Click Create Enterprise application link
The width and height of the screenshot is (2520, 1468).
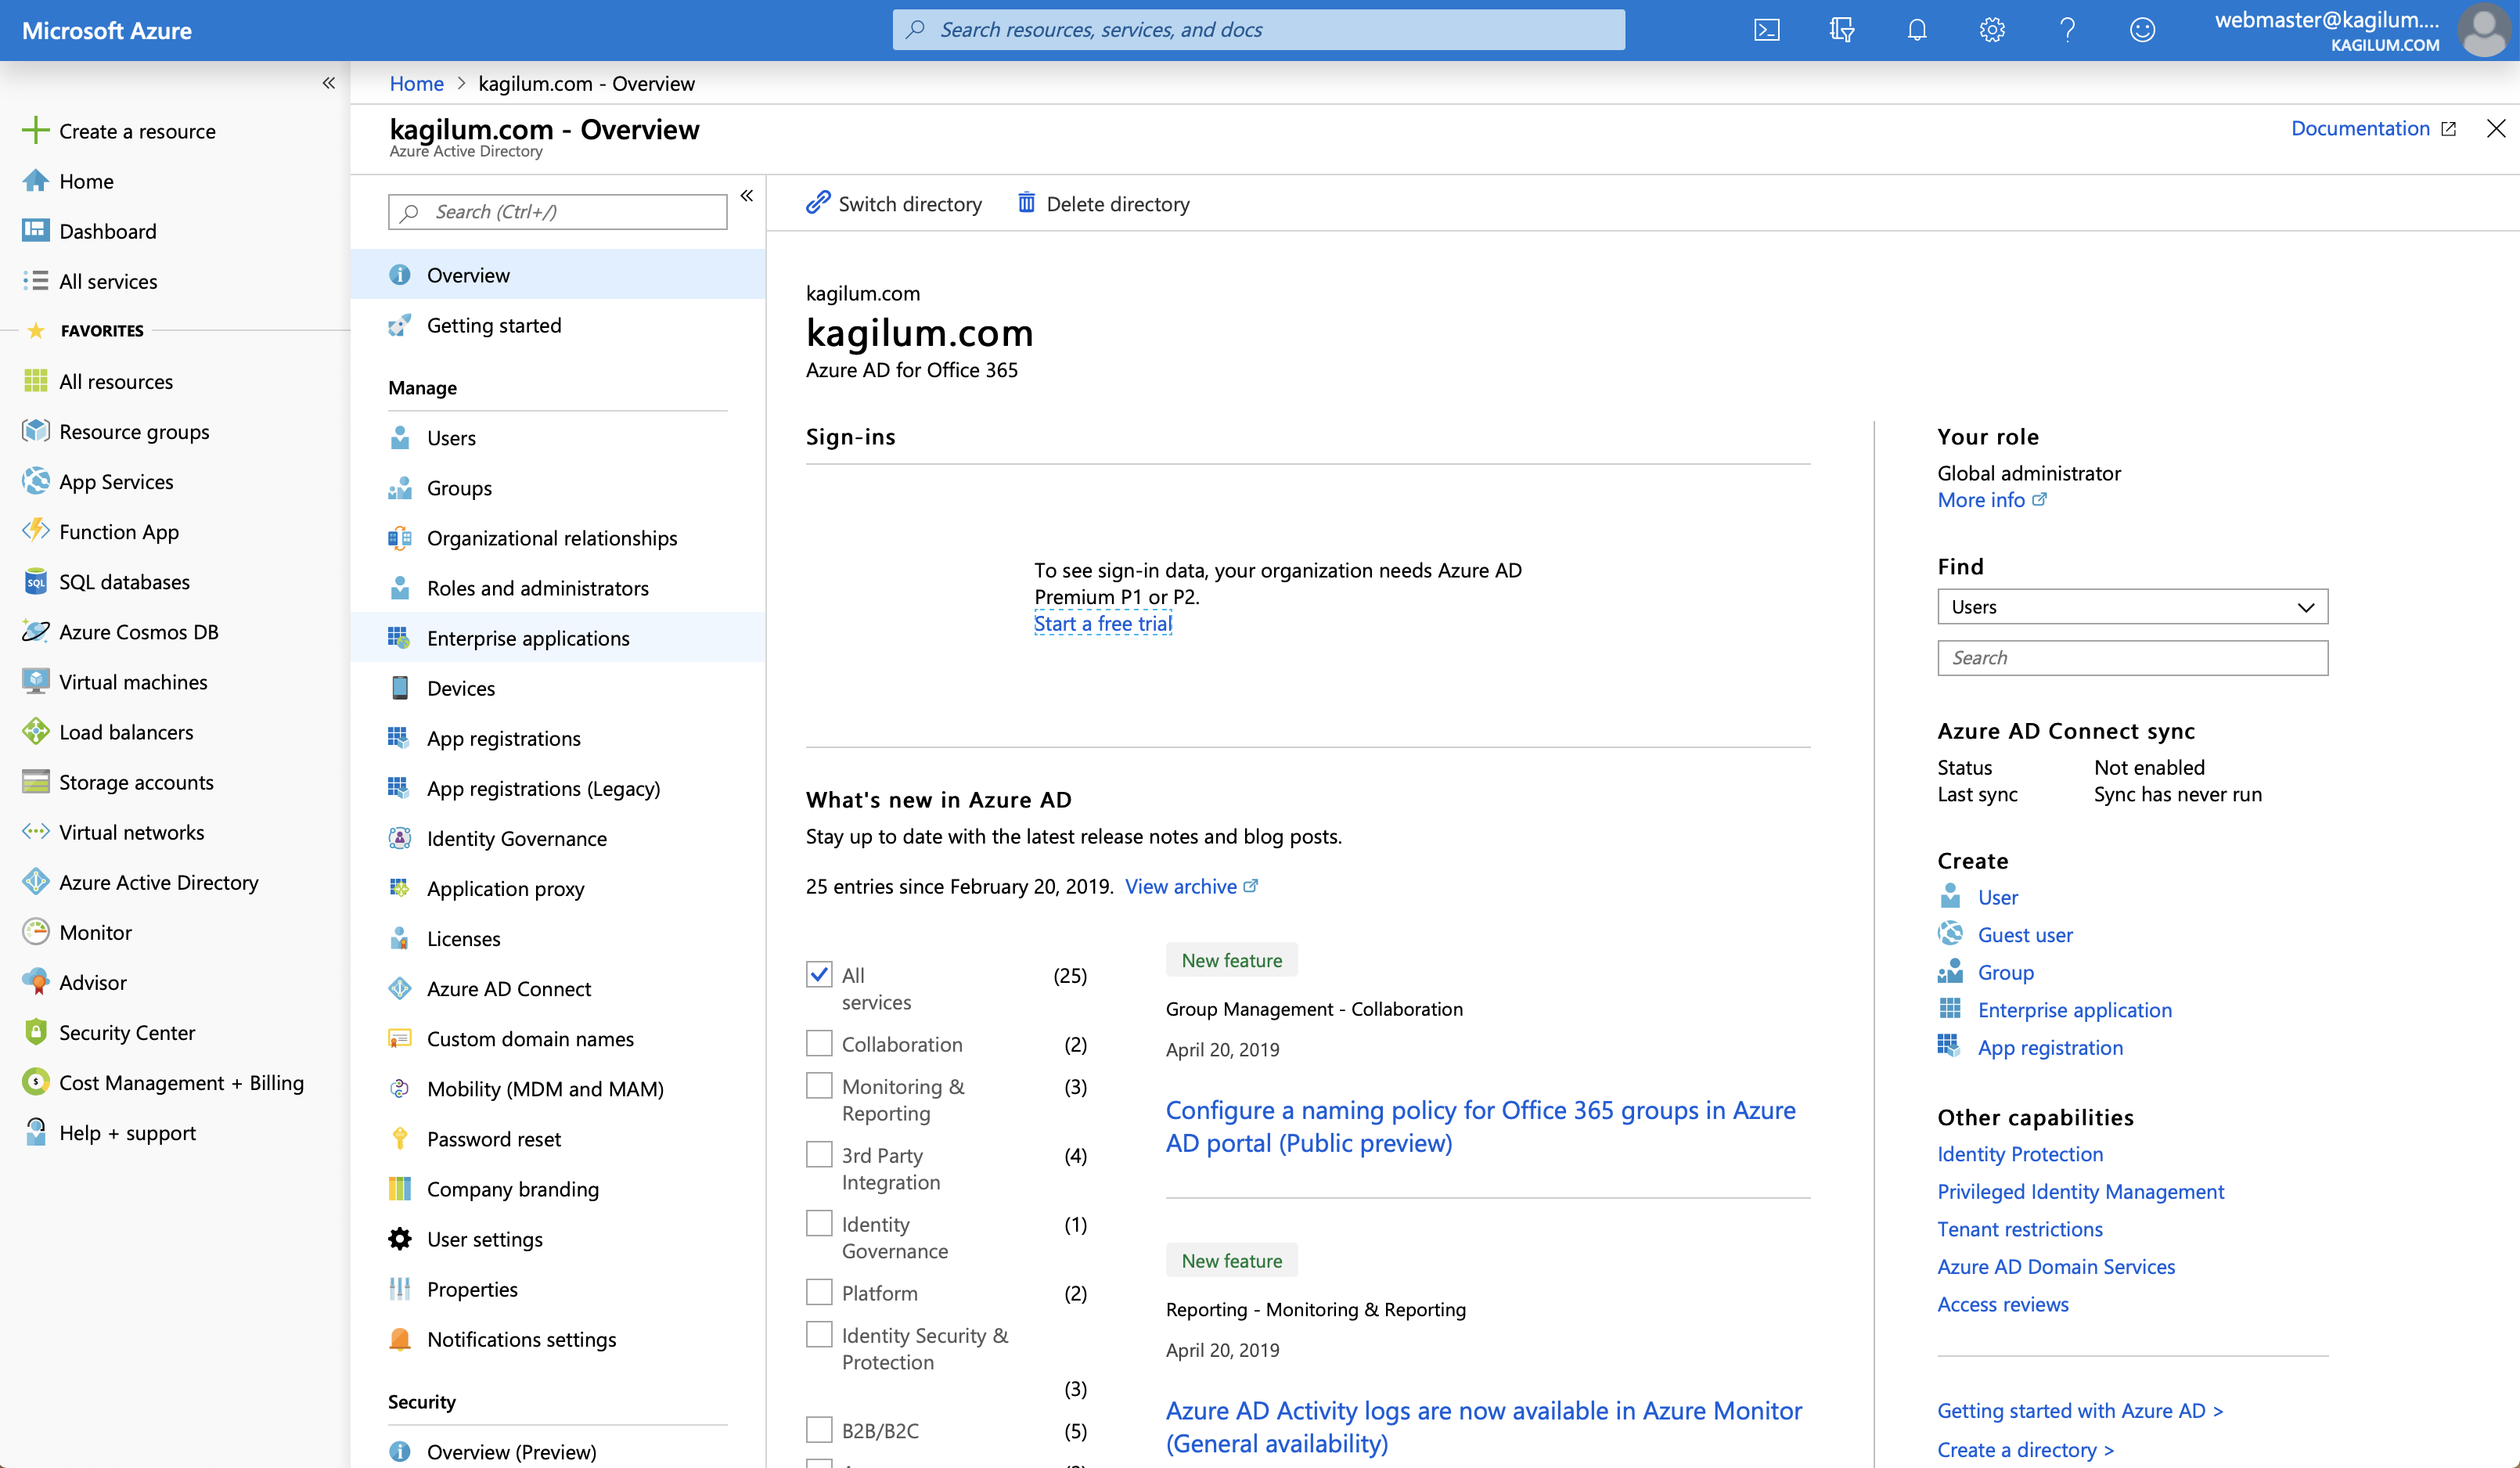(2074, 1009)
